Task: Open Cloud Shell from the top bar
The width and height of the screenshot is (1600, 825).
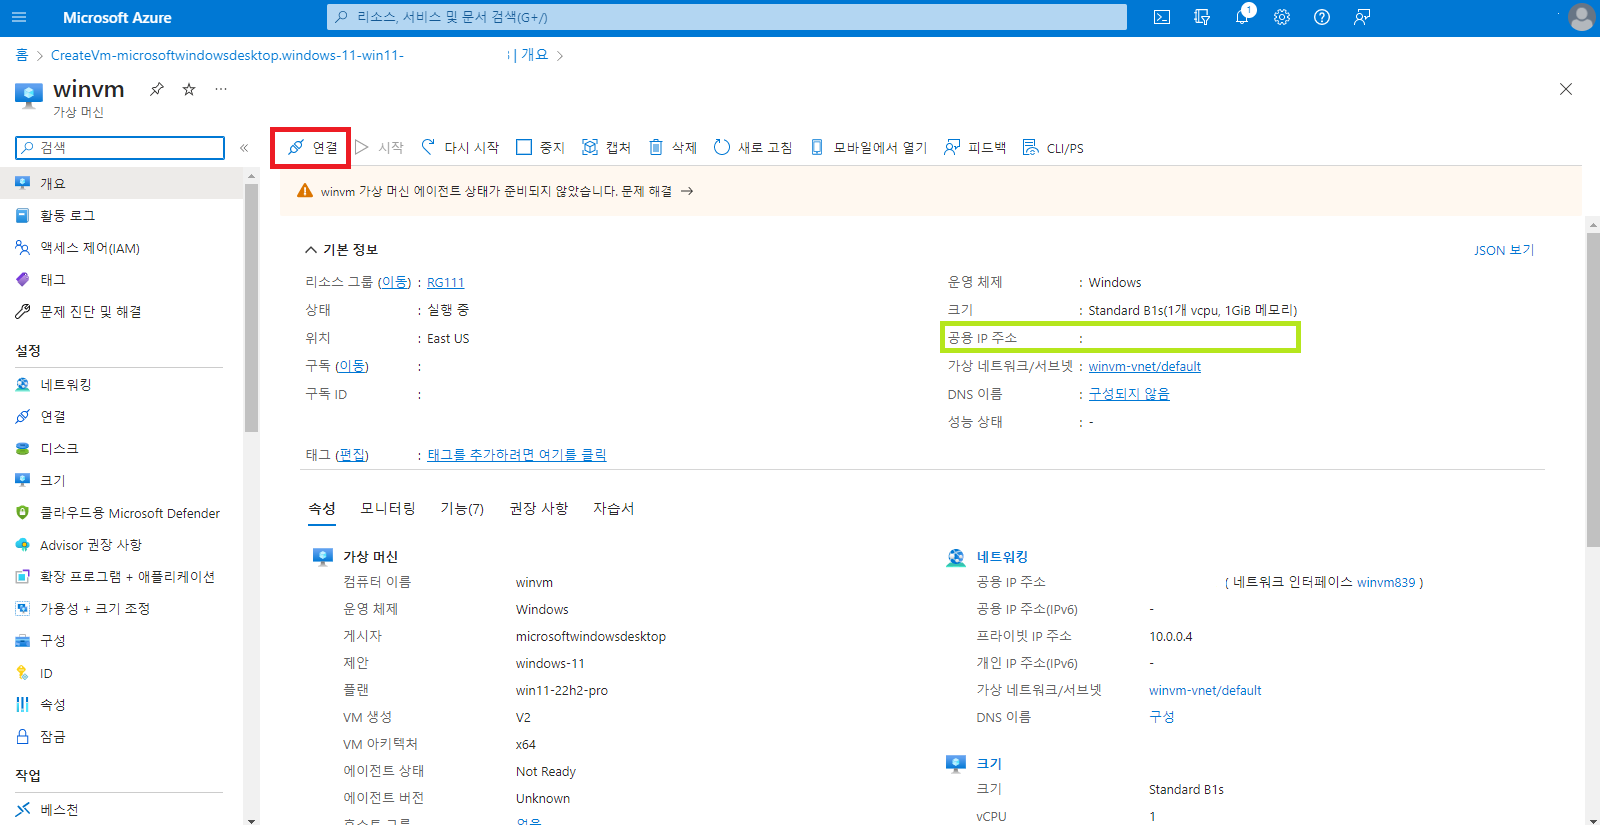Action: (x=1162, y=17)
